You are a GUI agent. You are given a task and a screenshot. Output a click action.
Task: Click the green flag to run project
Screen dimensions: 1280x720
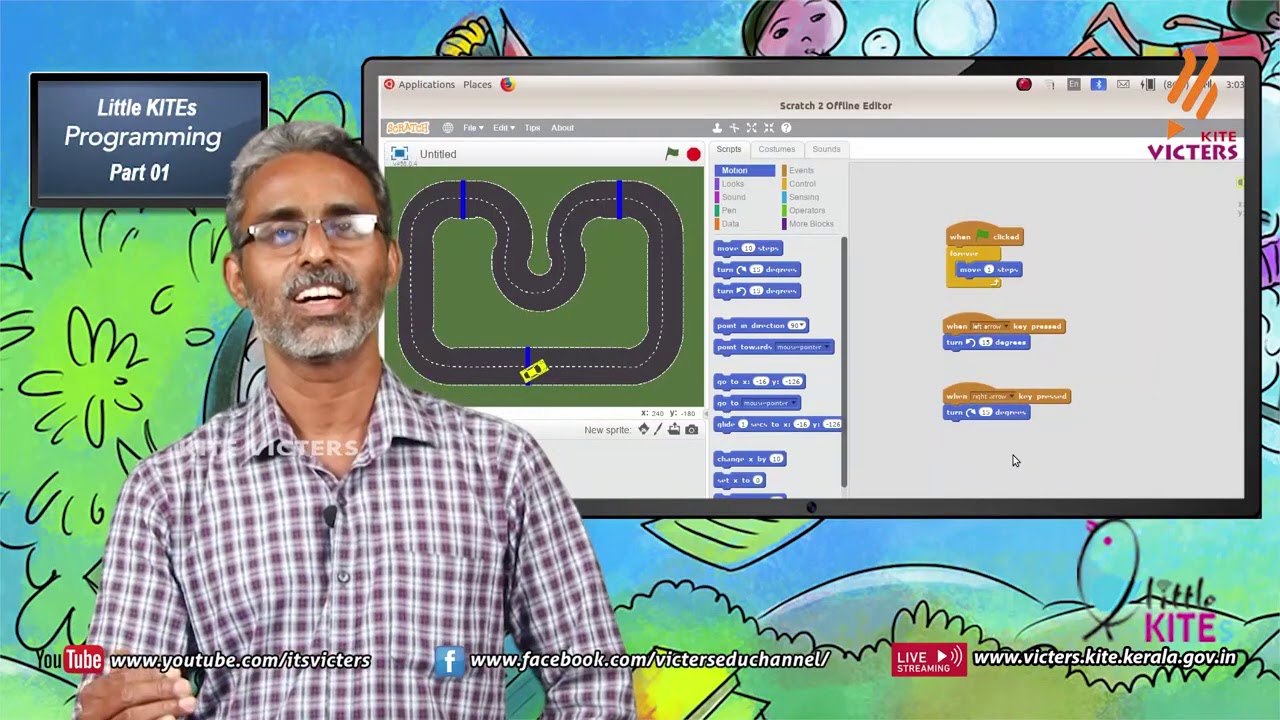[x=672, y=153]
